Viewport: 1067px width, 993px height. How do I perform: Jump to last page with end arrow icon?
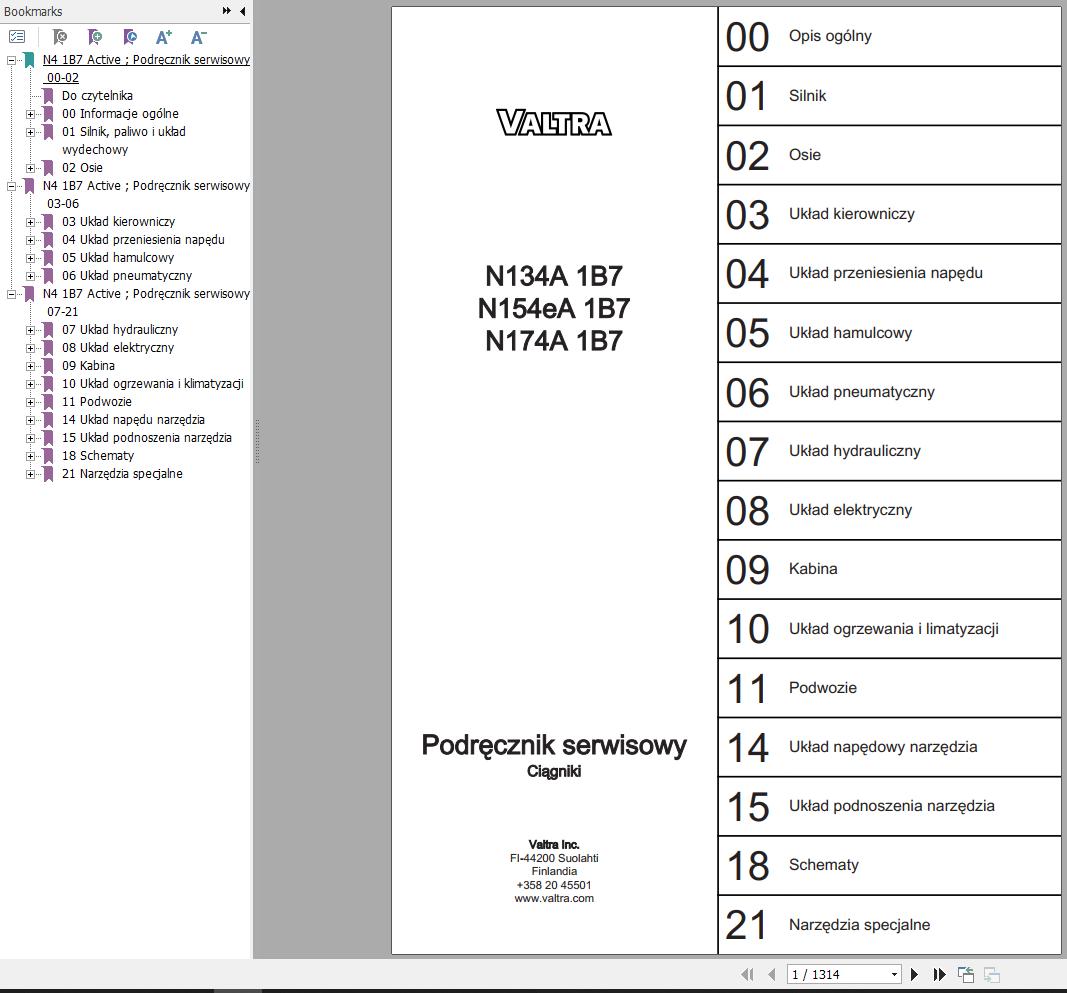pos(938,973)
